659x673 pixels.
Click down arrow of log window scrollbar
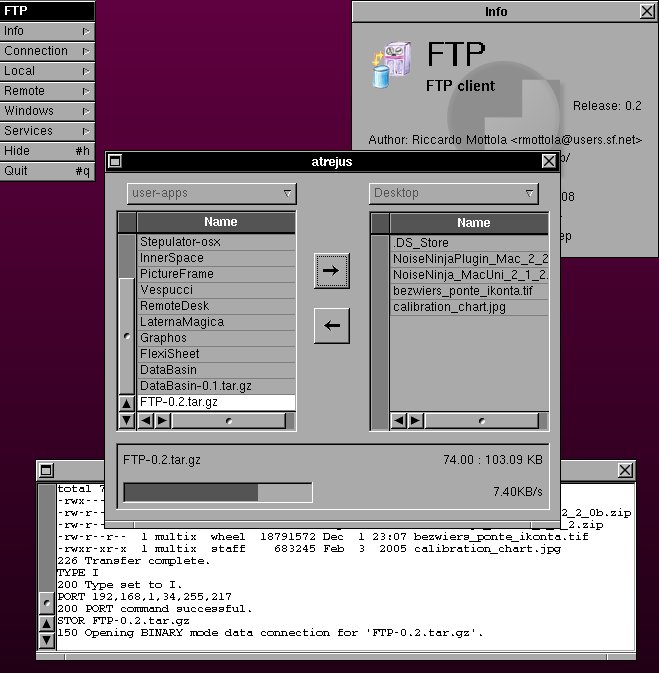coord(46,640)
